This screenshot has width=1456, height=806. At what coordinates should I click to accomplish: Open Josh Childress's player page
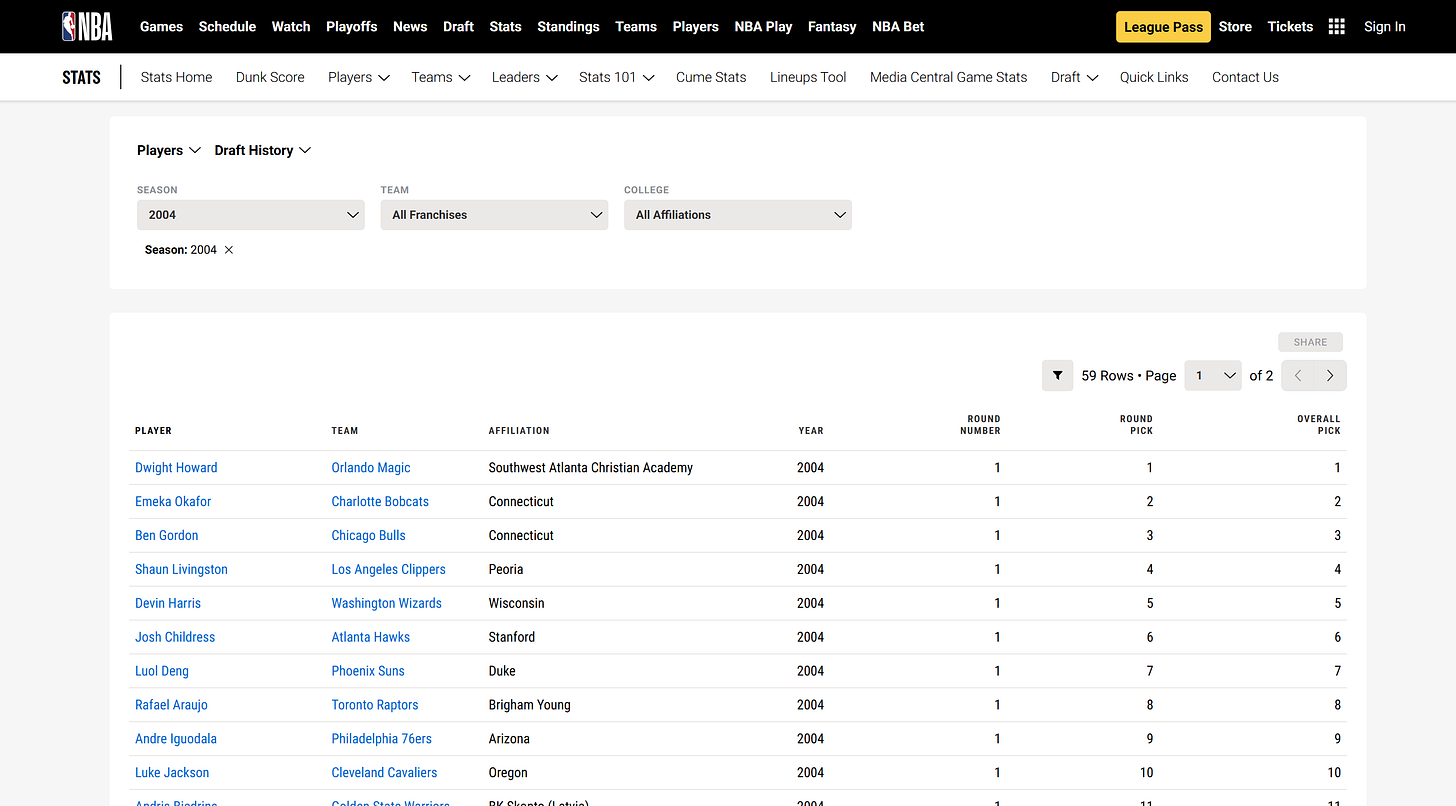(x=175, y=638)
